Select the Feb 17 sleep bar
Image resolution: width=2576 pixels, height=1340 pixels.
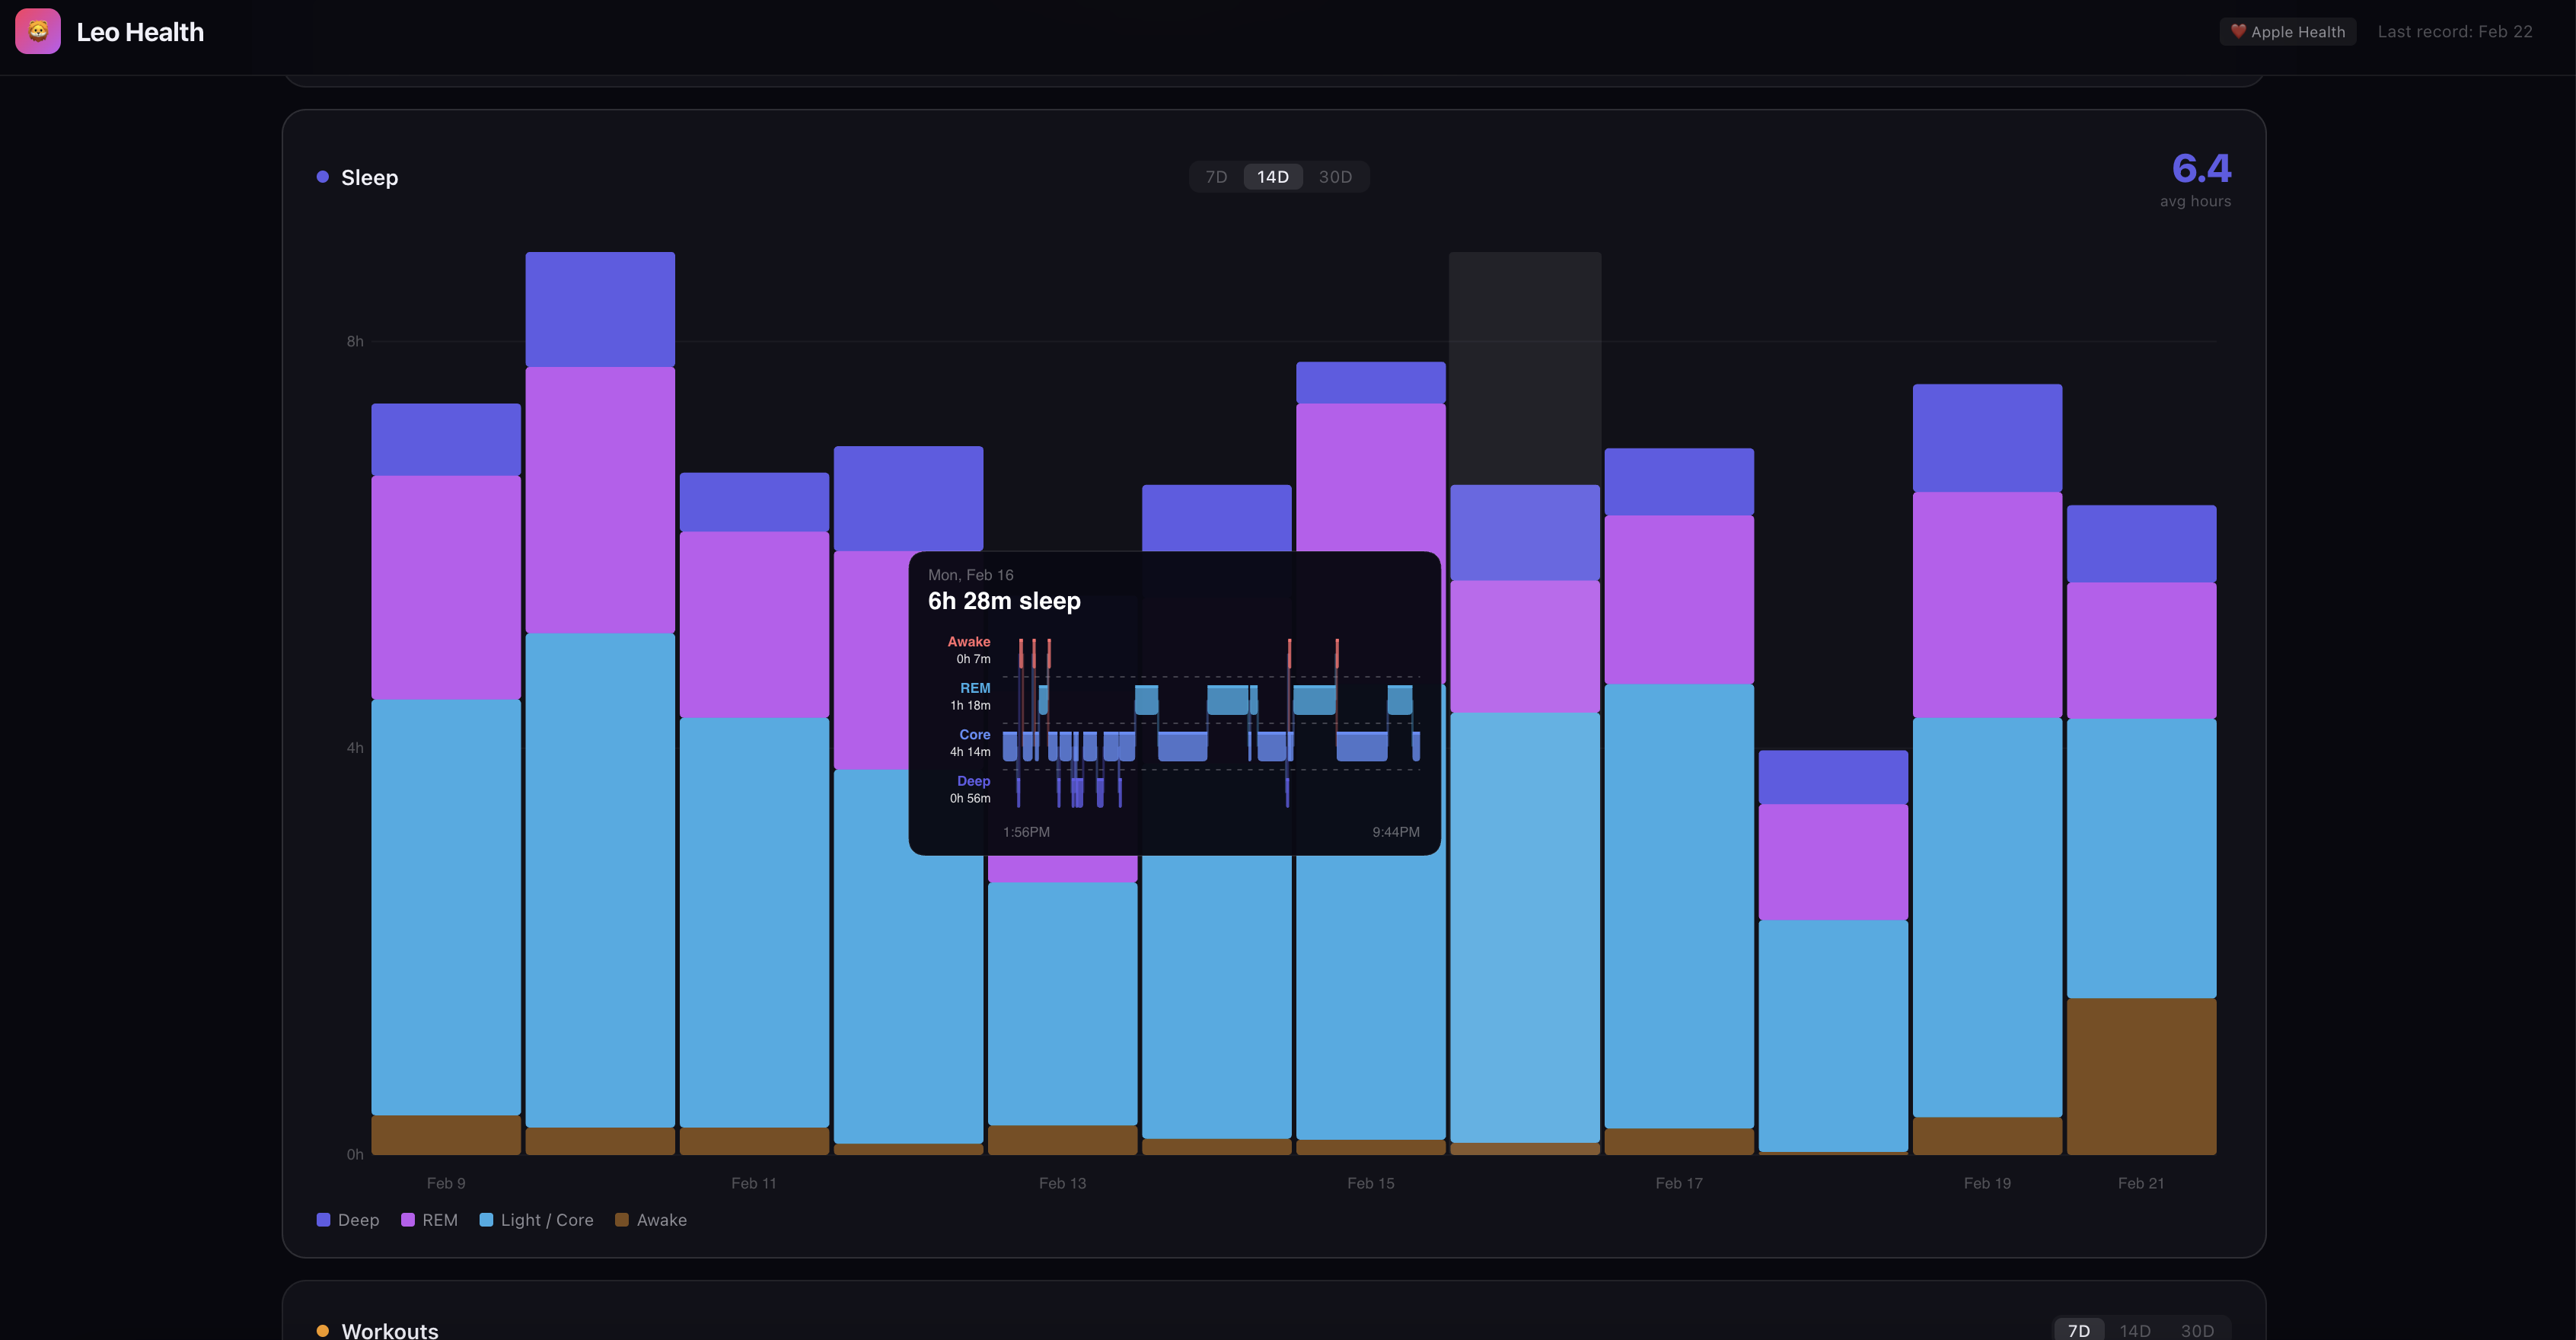tap(1679, 801)
